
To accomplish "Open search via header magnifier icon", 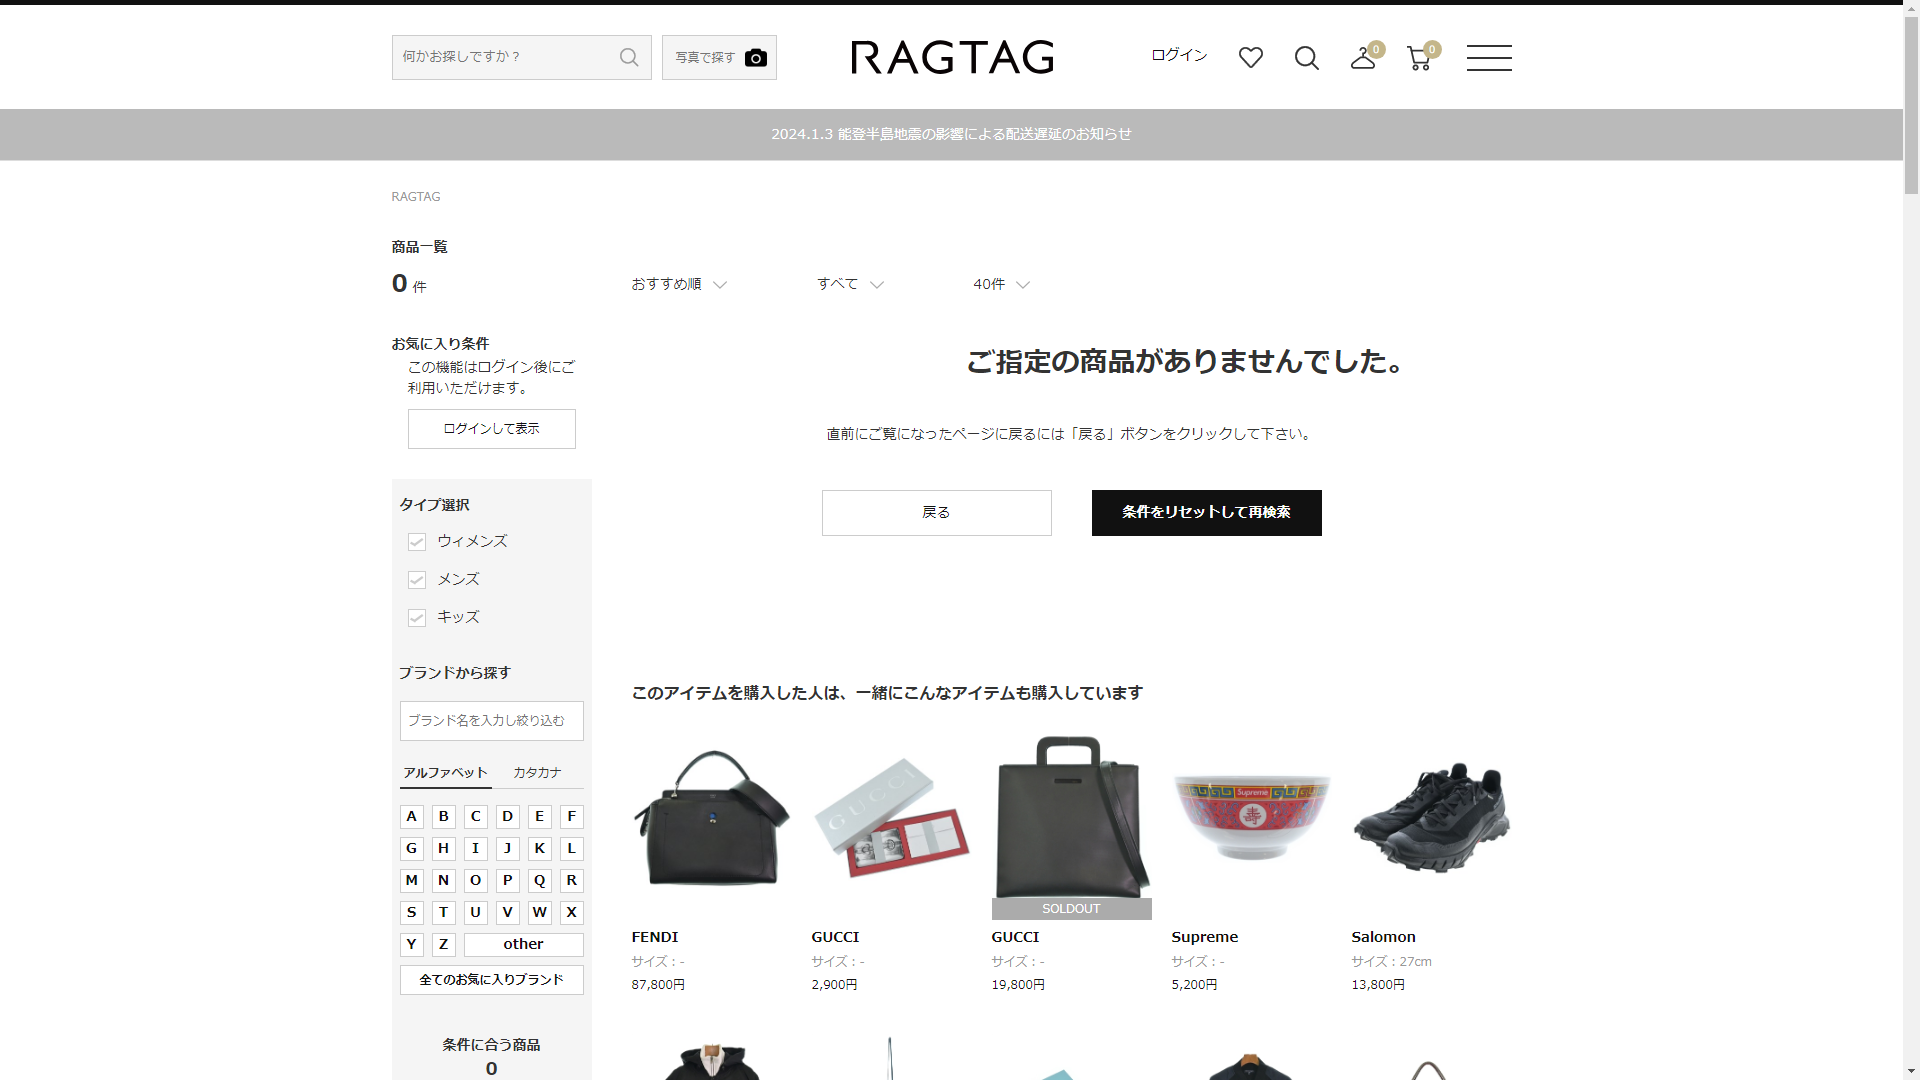I will pos(1306,58).
